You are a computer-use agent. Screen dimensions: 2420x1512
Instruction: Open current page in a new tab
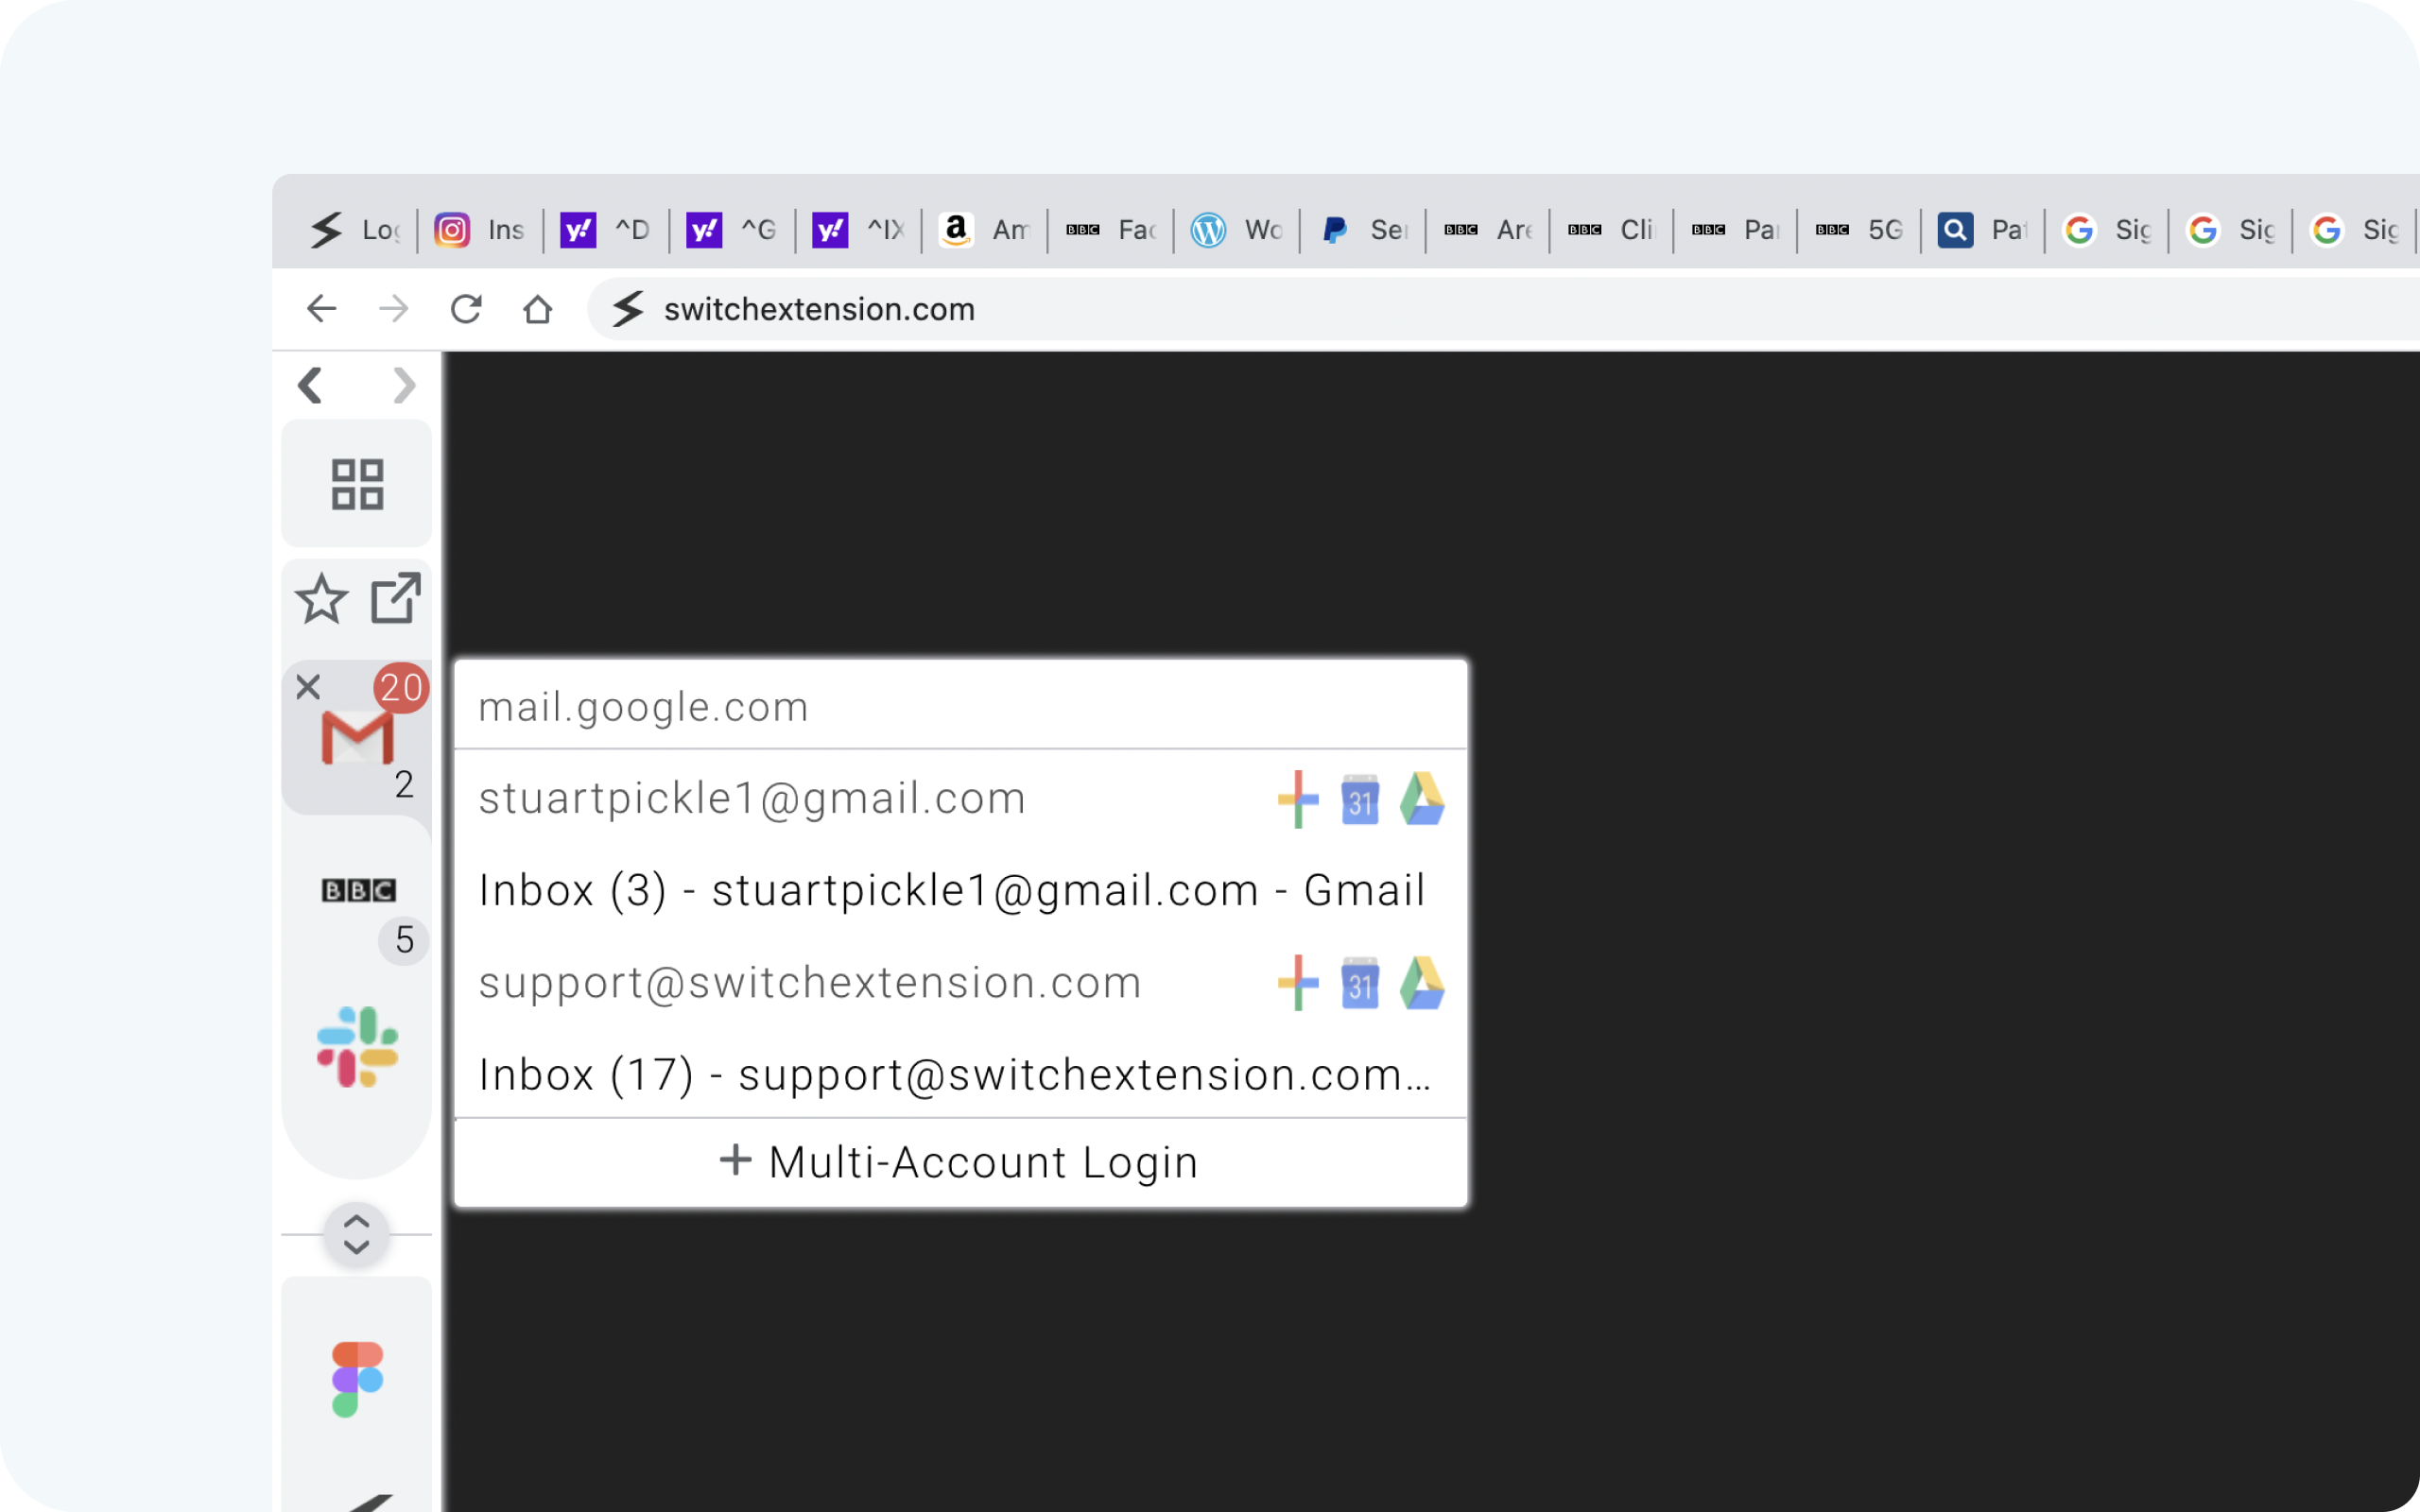[394, 597]
